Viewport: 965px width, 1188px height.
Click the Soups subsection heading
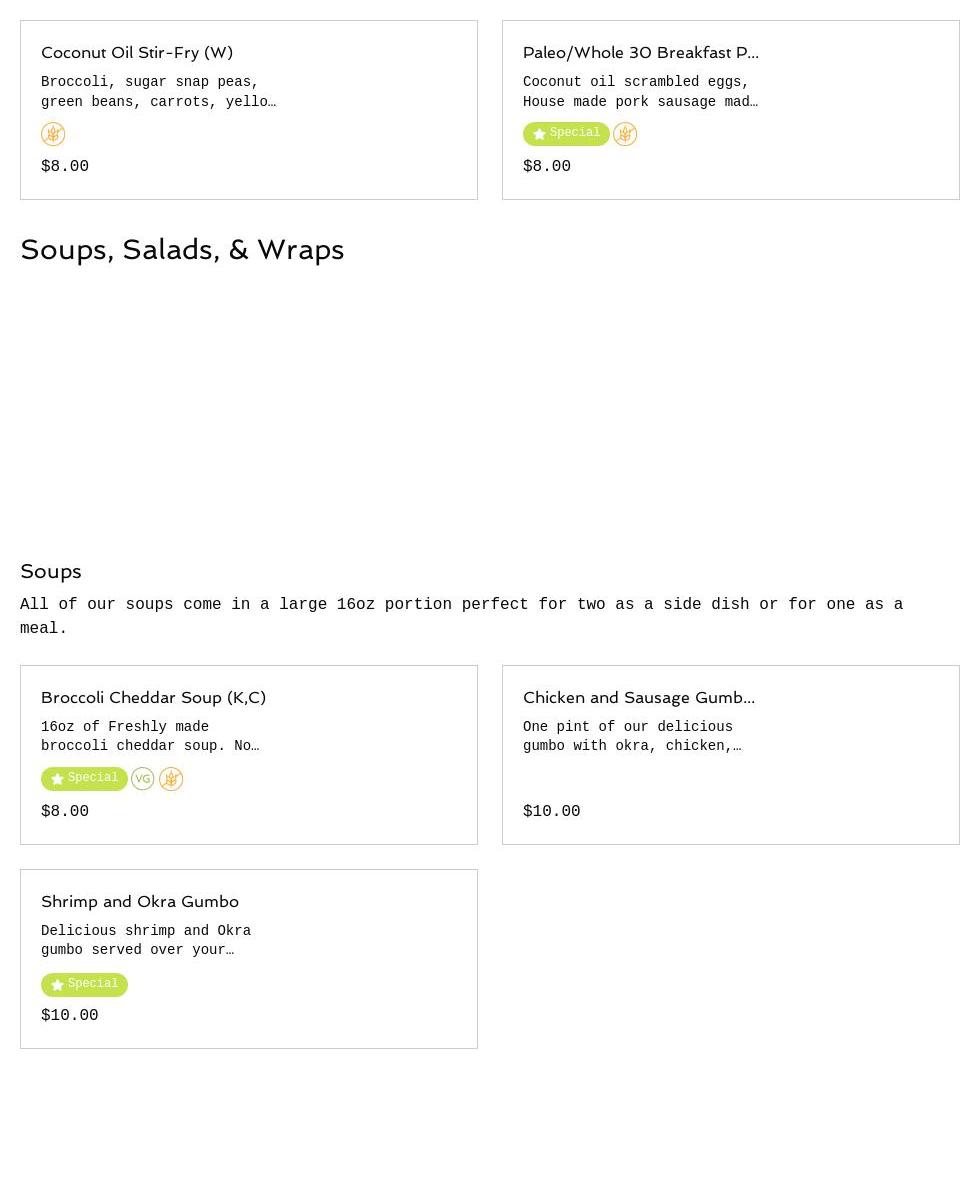(x=51, y=571)
